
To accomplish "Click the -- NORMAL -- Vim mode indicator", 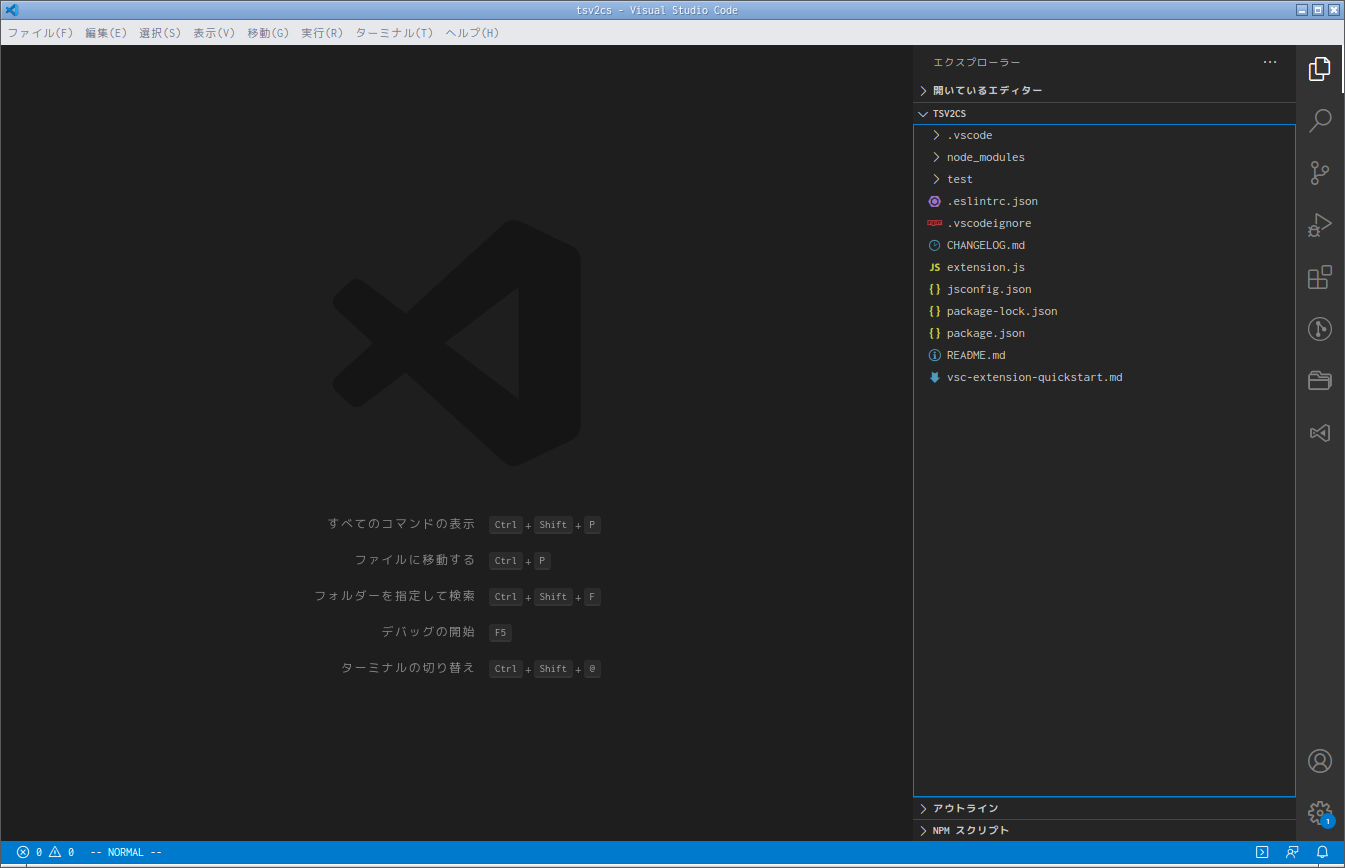I will click(x=126, y=852).
